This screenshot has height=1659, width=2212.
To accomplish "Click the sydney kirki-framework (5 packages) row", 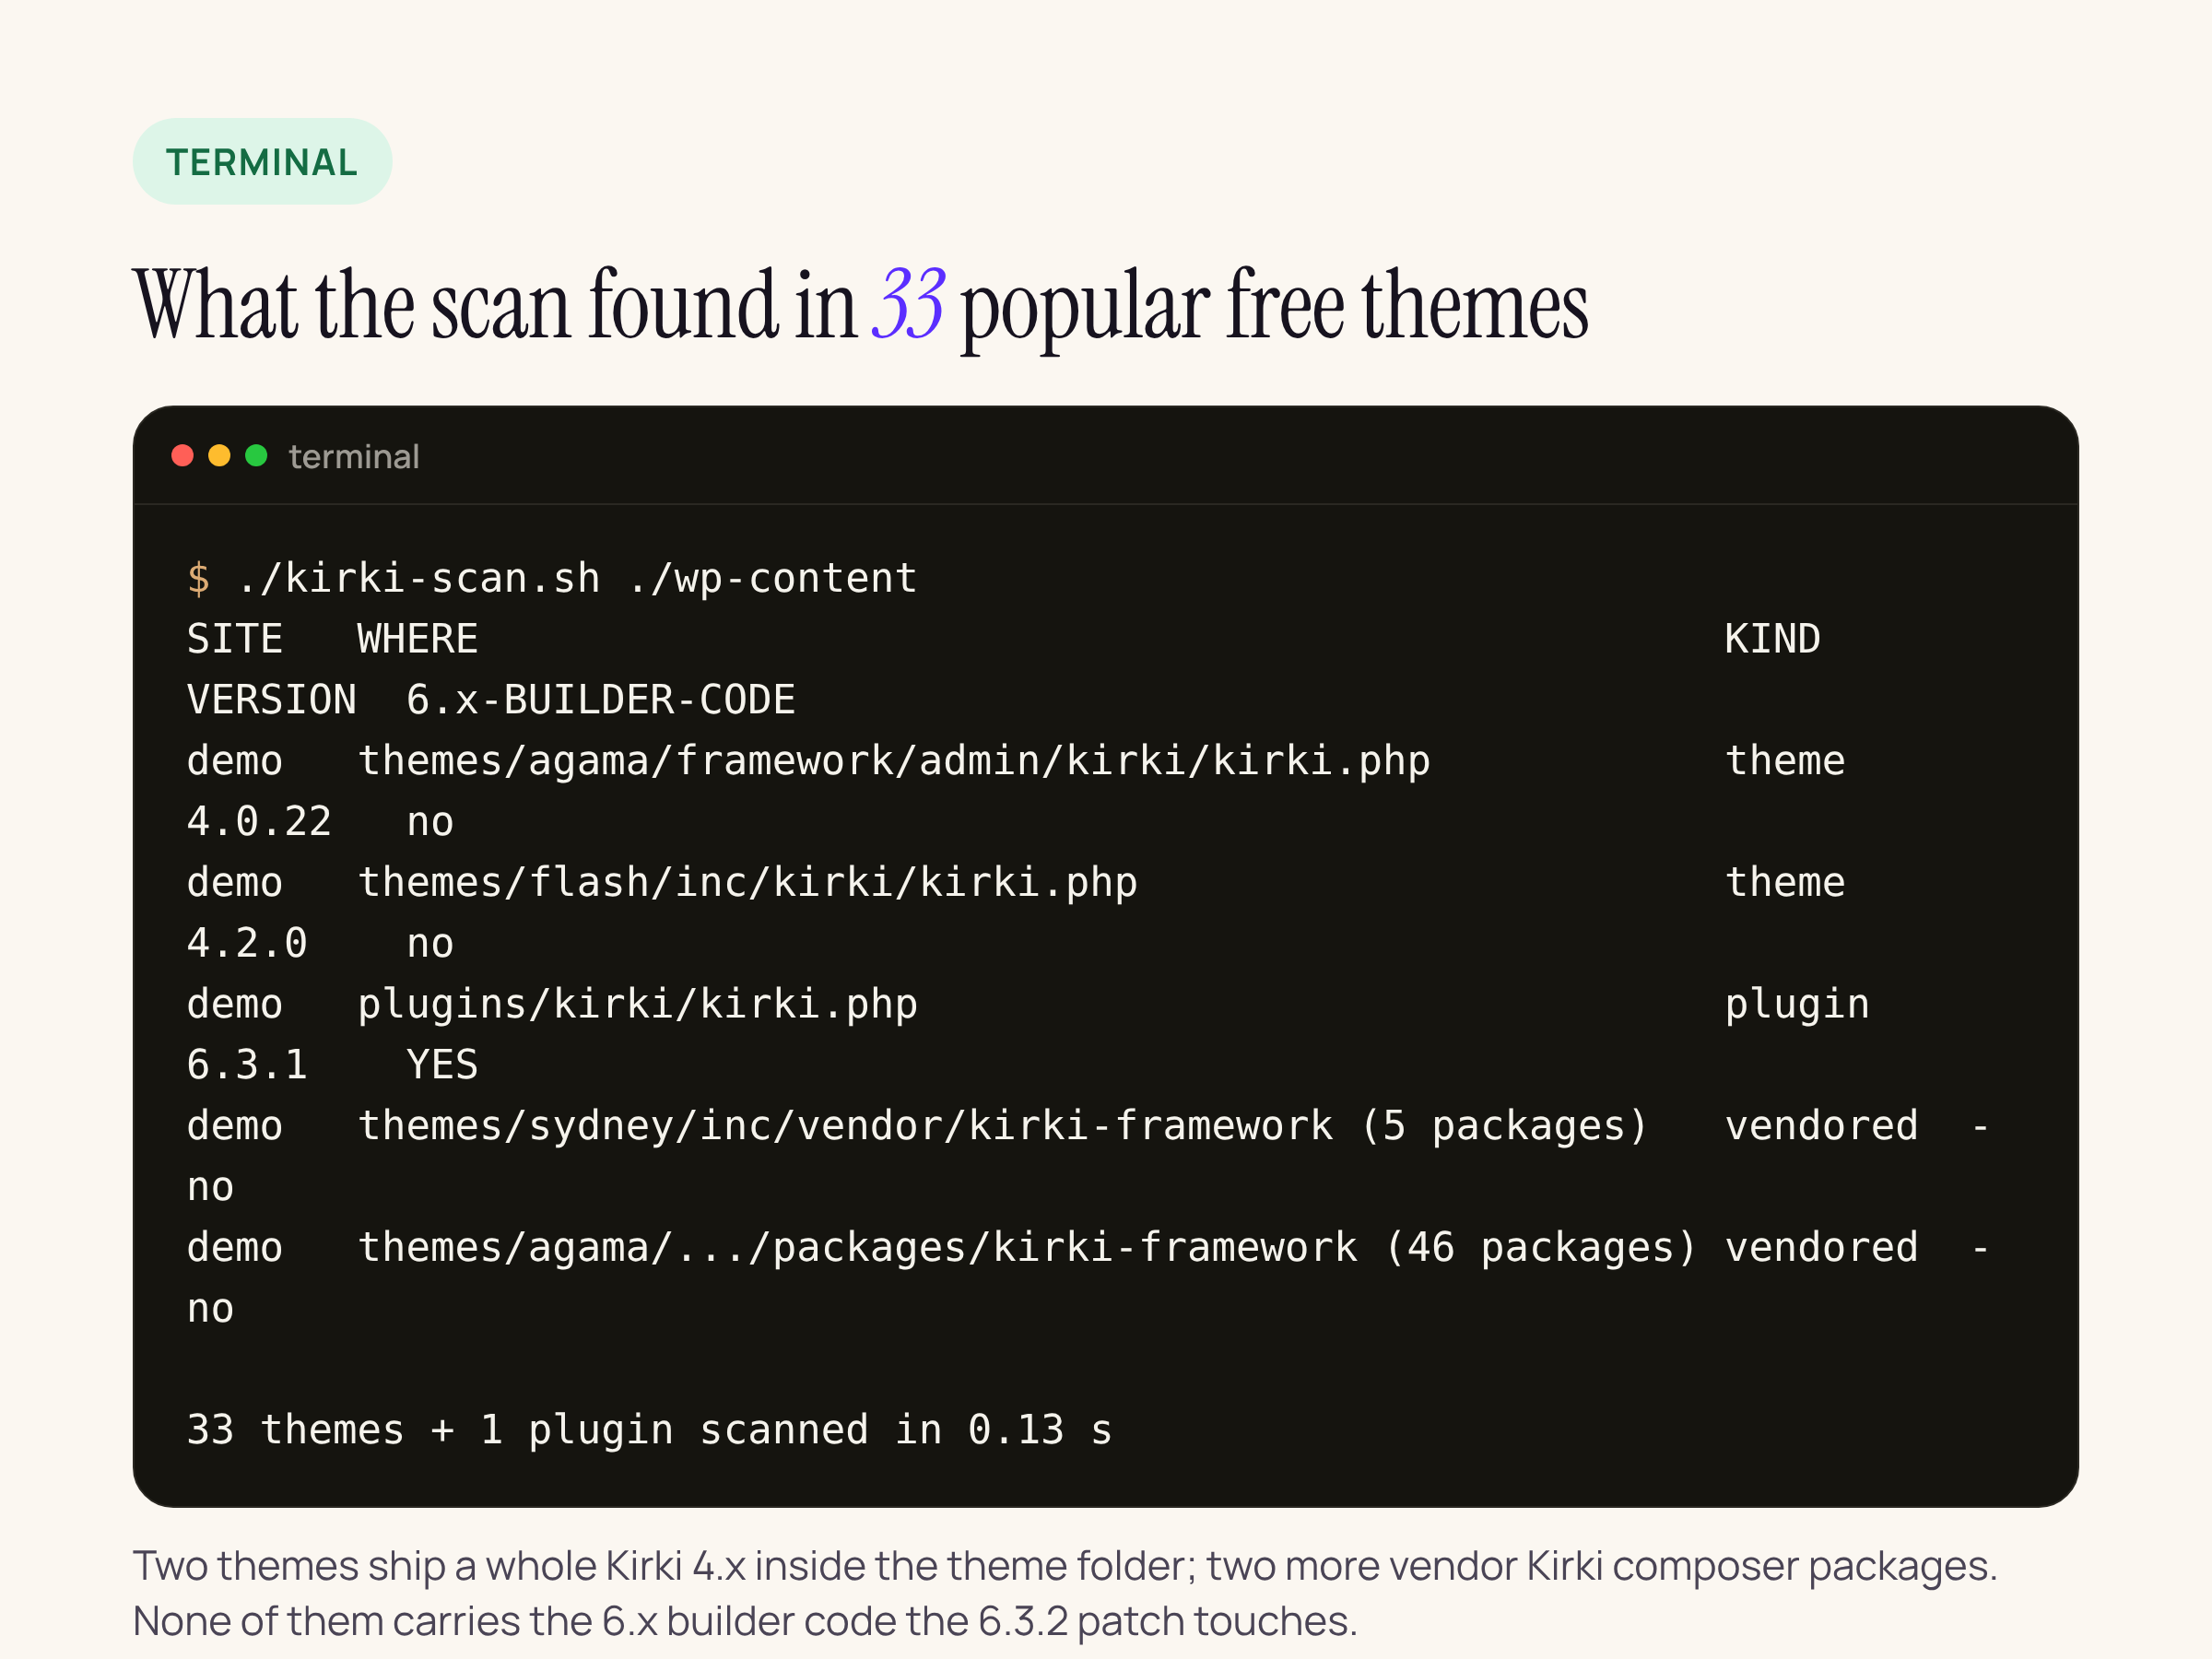I will [x=1088, y=1156].
